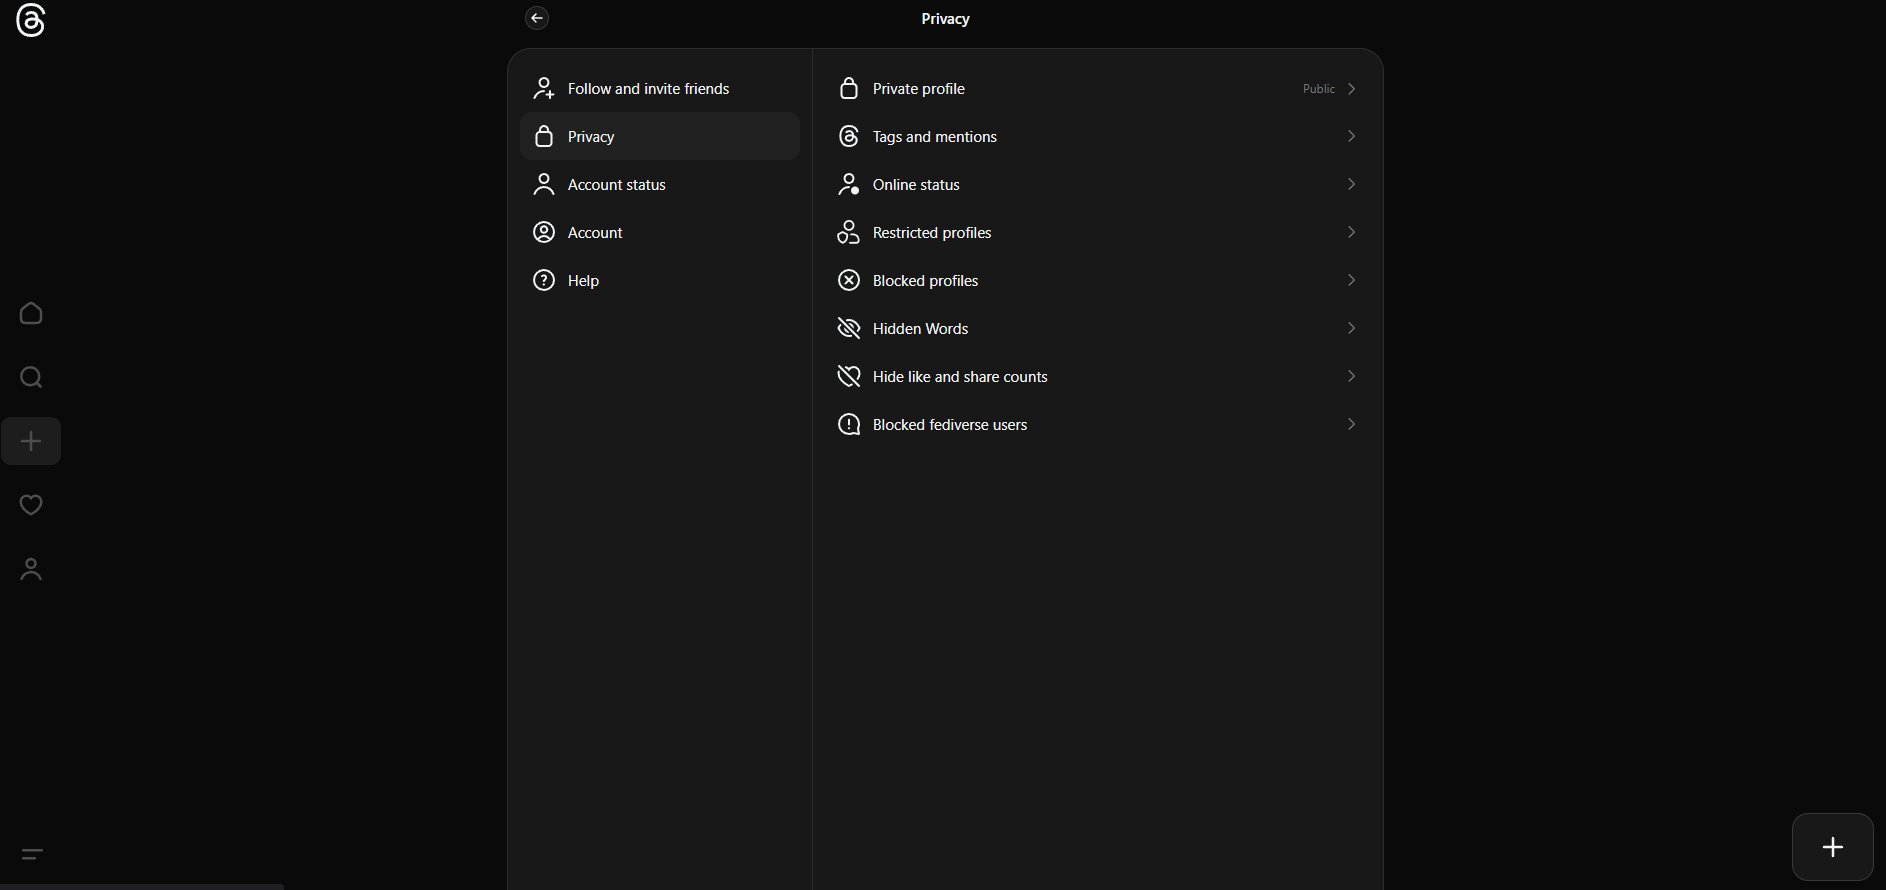
Task: Expand Tags and mentions chevron
Action: (x=1351, y=137)
